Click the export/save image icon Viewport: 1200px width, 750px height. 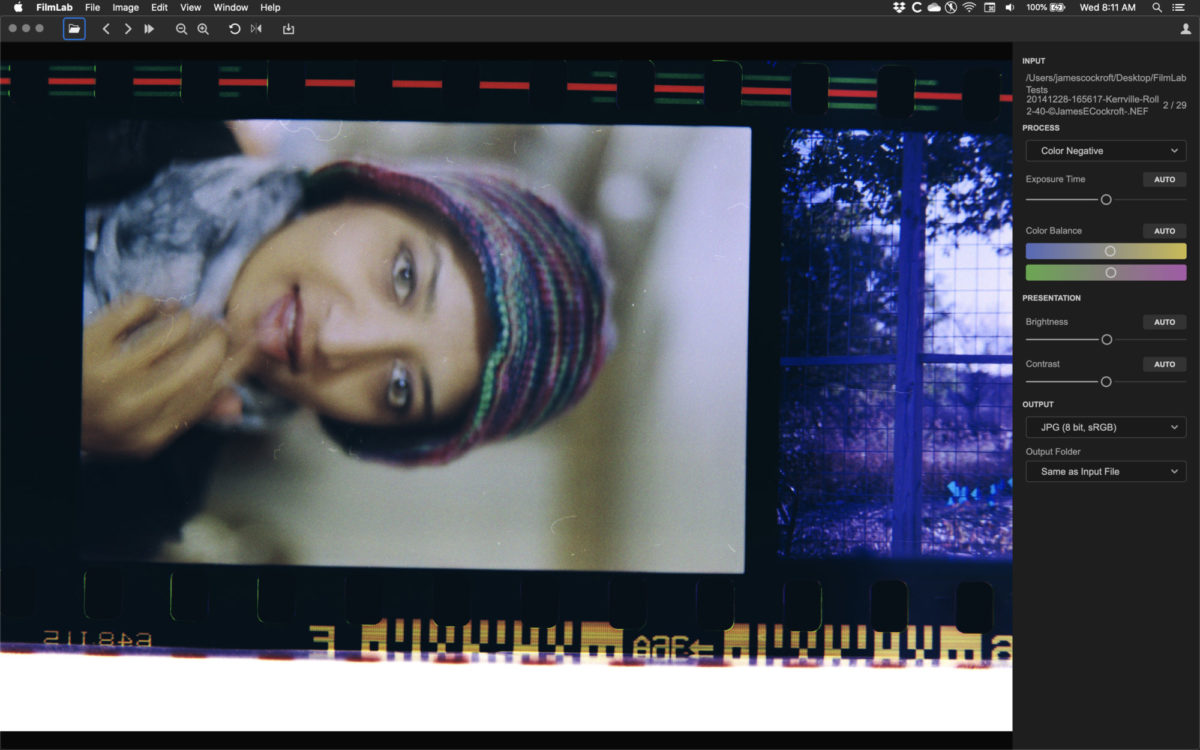click(288, 29)
